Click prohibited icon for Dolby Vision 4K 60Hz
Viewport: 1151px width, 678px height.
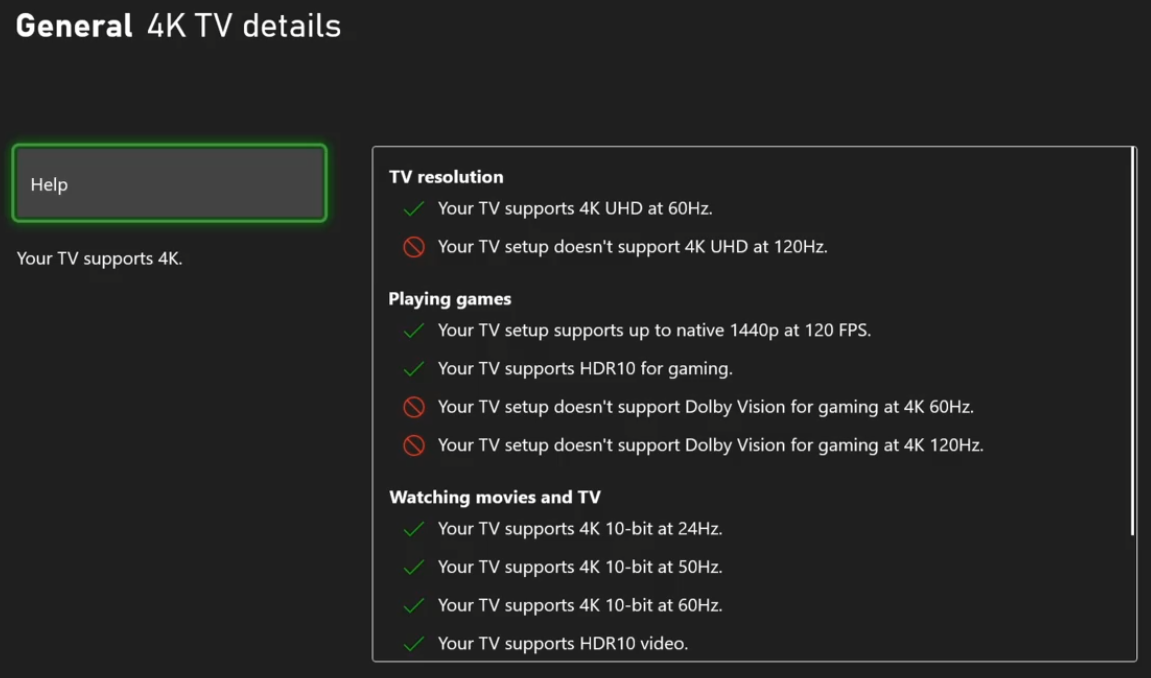(414, 407)
